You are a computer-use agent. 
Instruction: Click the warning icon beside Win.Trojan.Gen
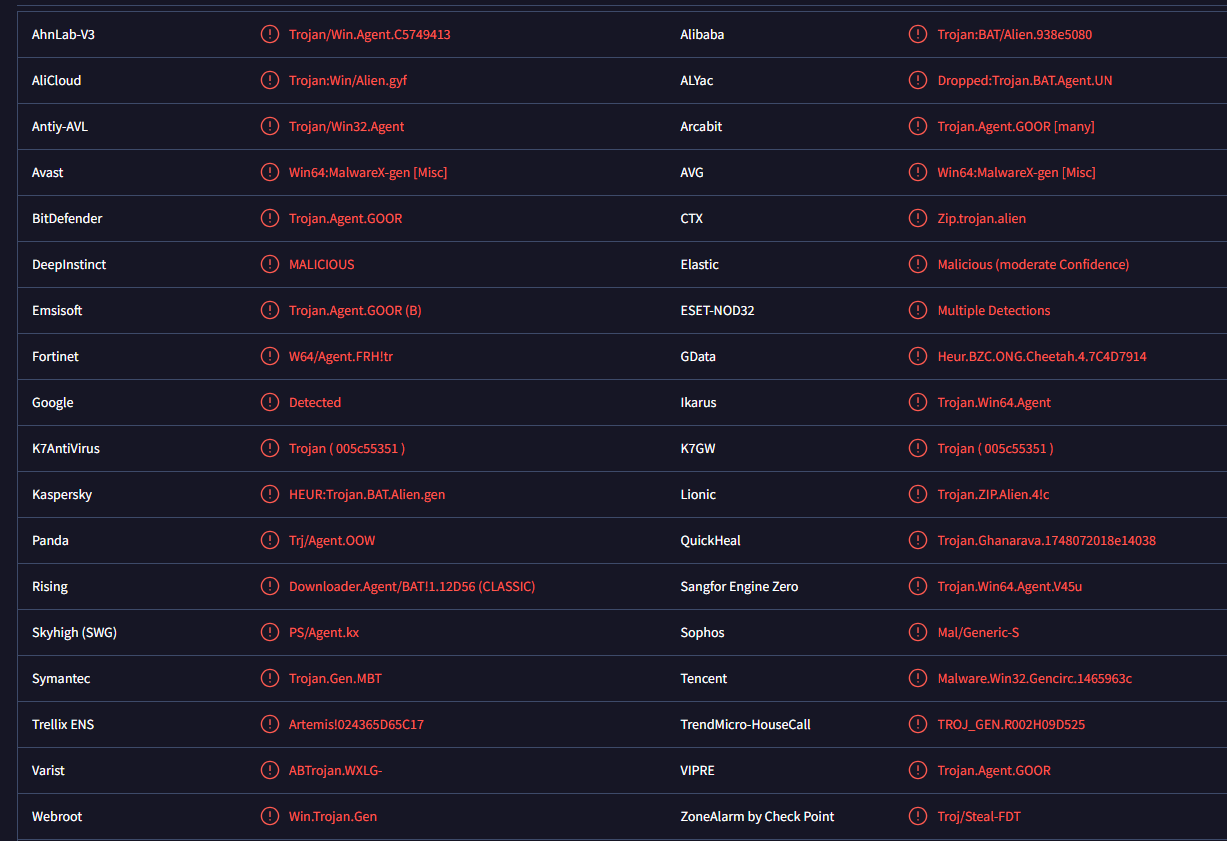(x=270, y=816)
